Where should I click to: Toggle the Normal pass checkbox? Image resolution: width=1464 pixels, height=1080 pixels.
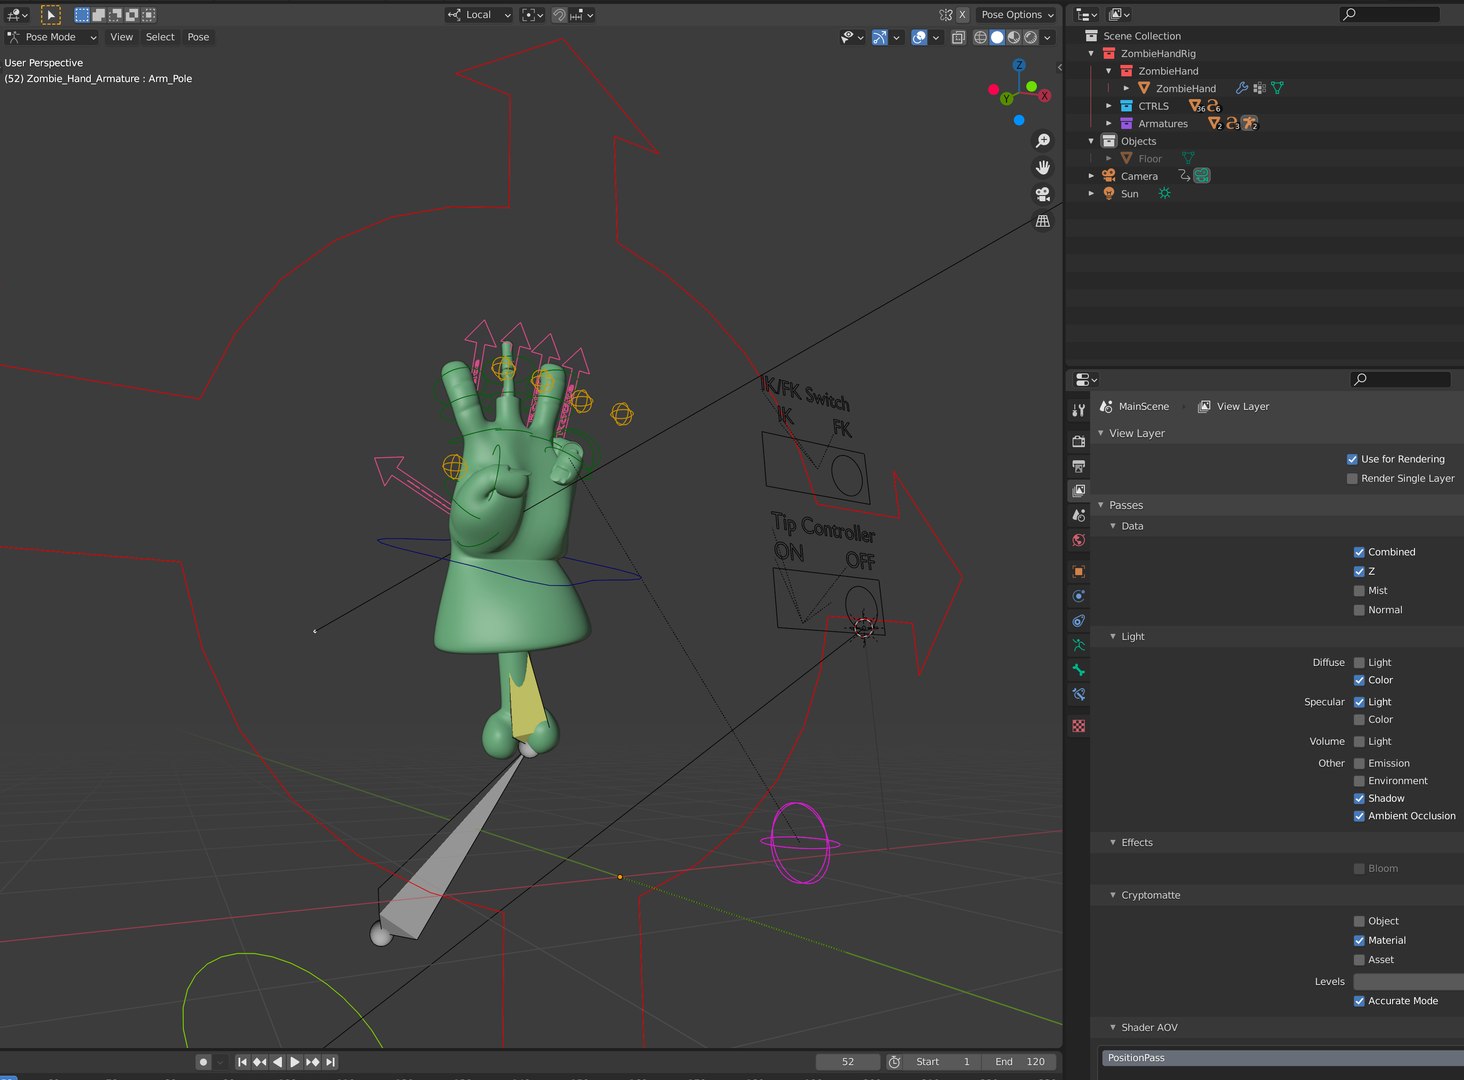[1359, 610]
